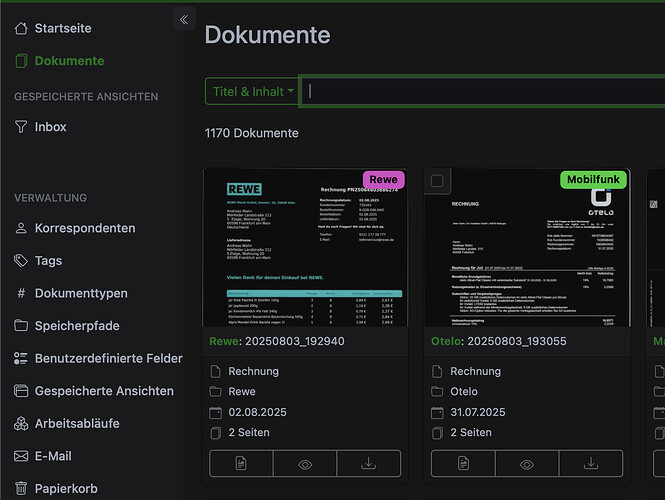Click the envelope icon beside E-Mail

tap(21, 456)
